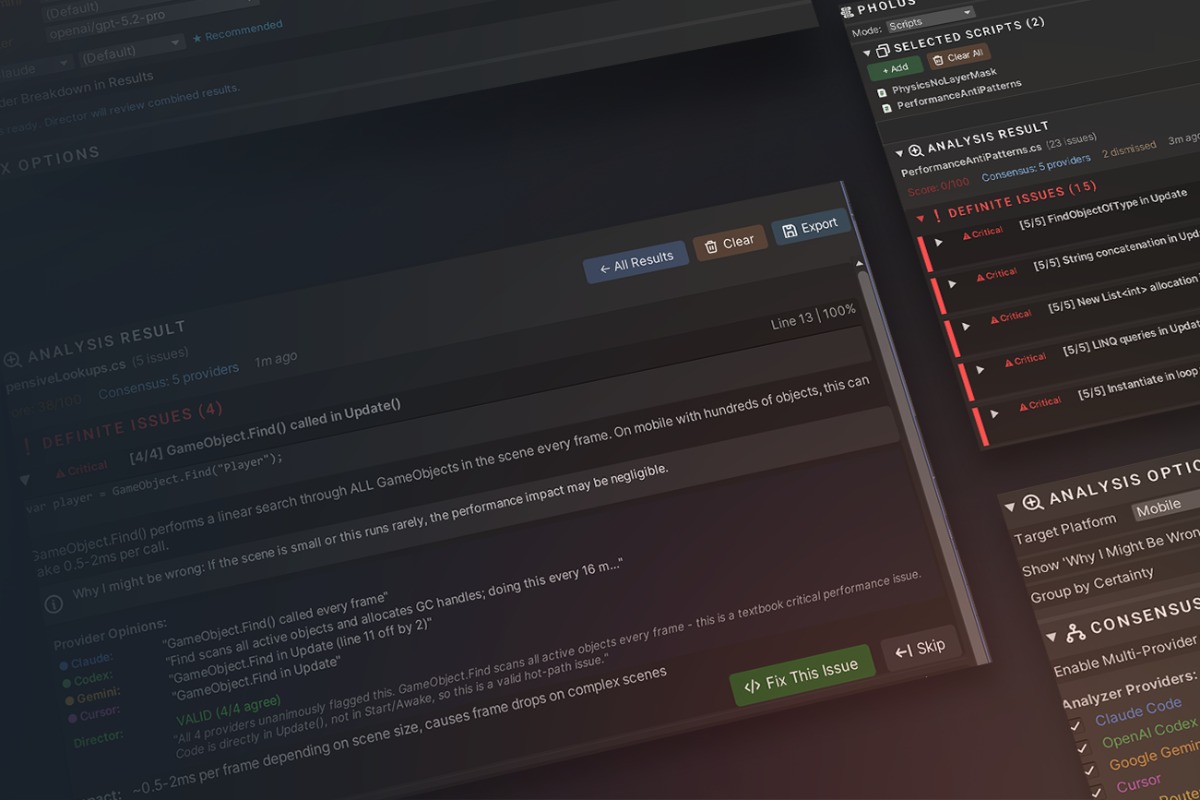Click magnifier icon beside PerformanceAntiPatterns Analysis Result

click(x=915, y=151)
